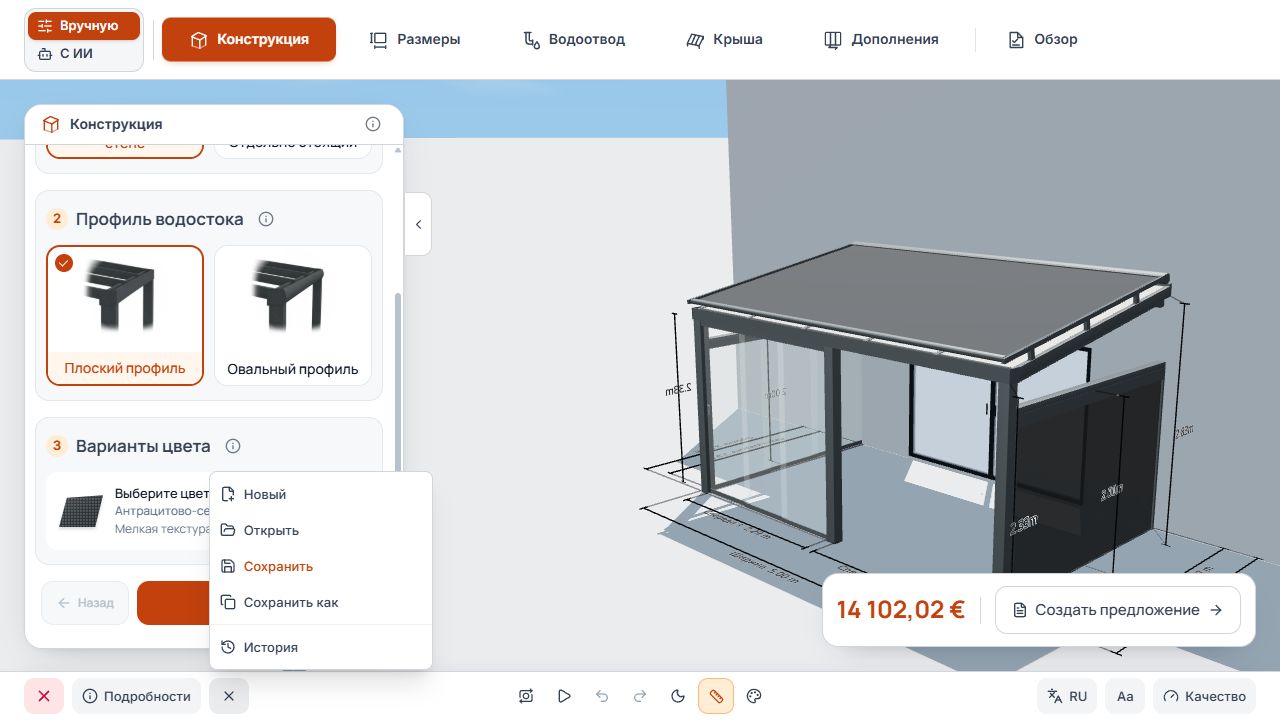The width and height of the screenshot is (1280, 720).
Task: Click the anthracite color texture swatch
Action: click(x=81, y=511)
